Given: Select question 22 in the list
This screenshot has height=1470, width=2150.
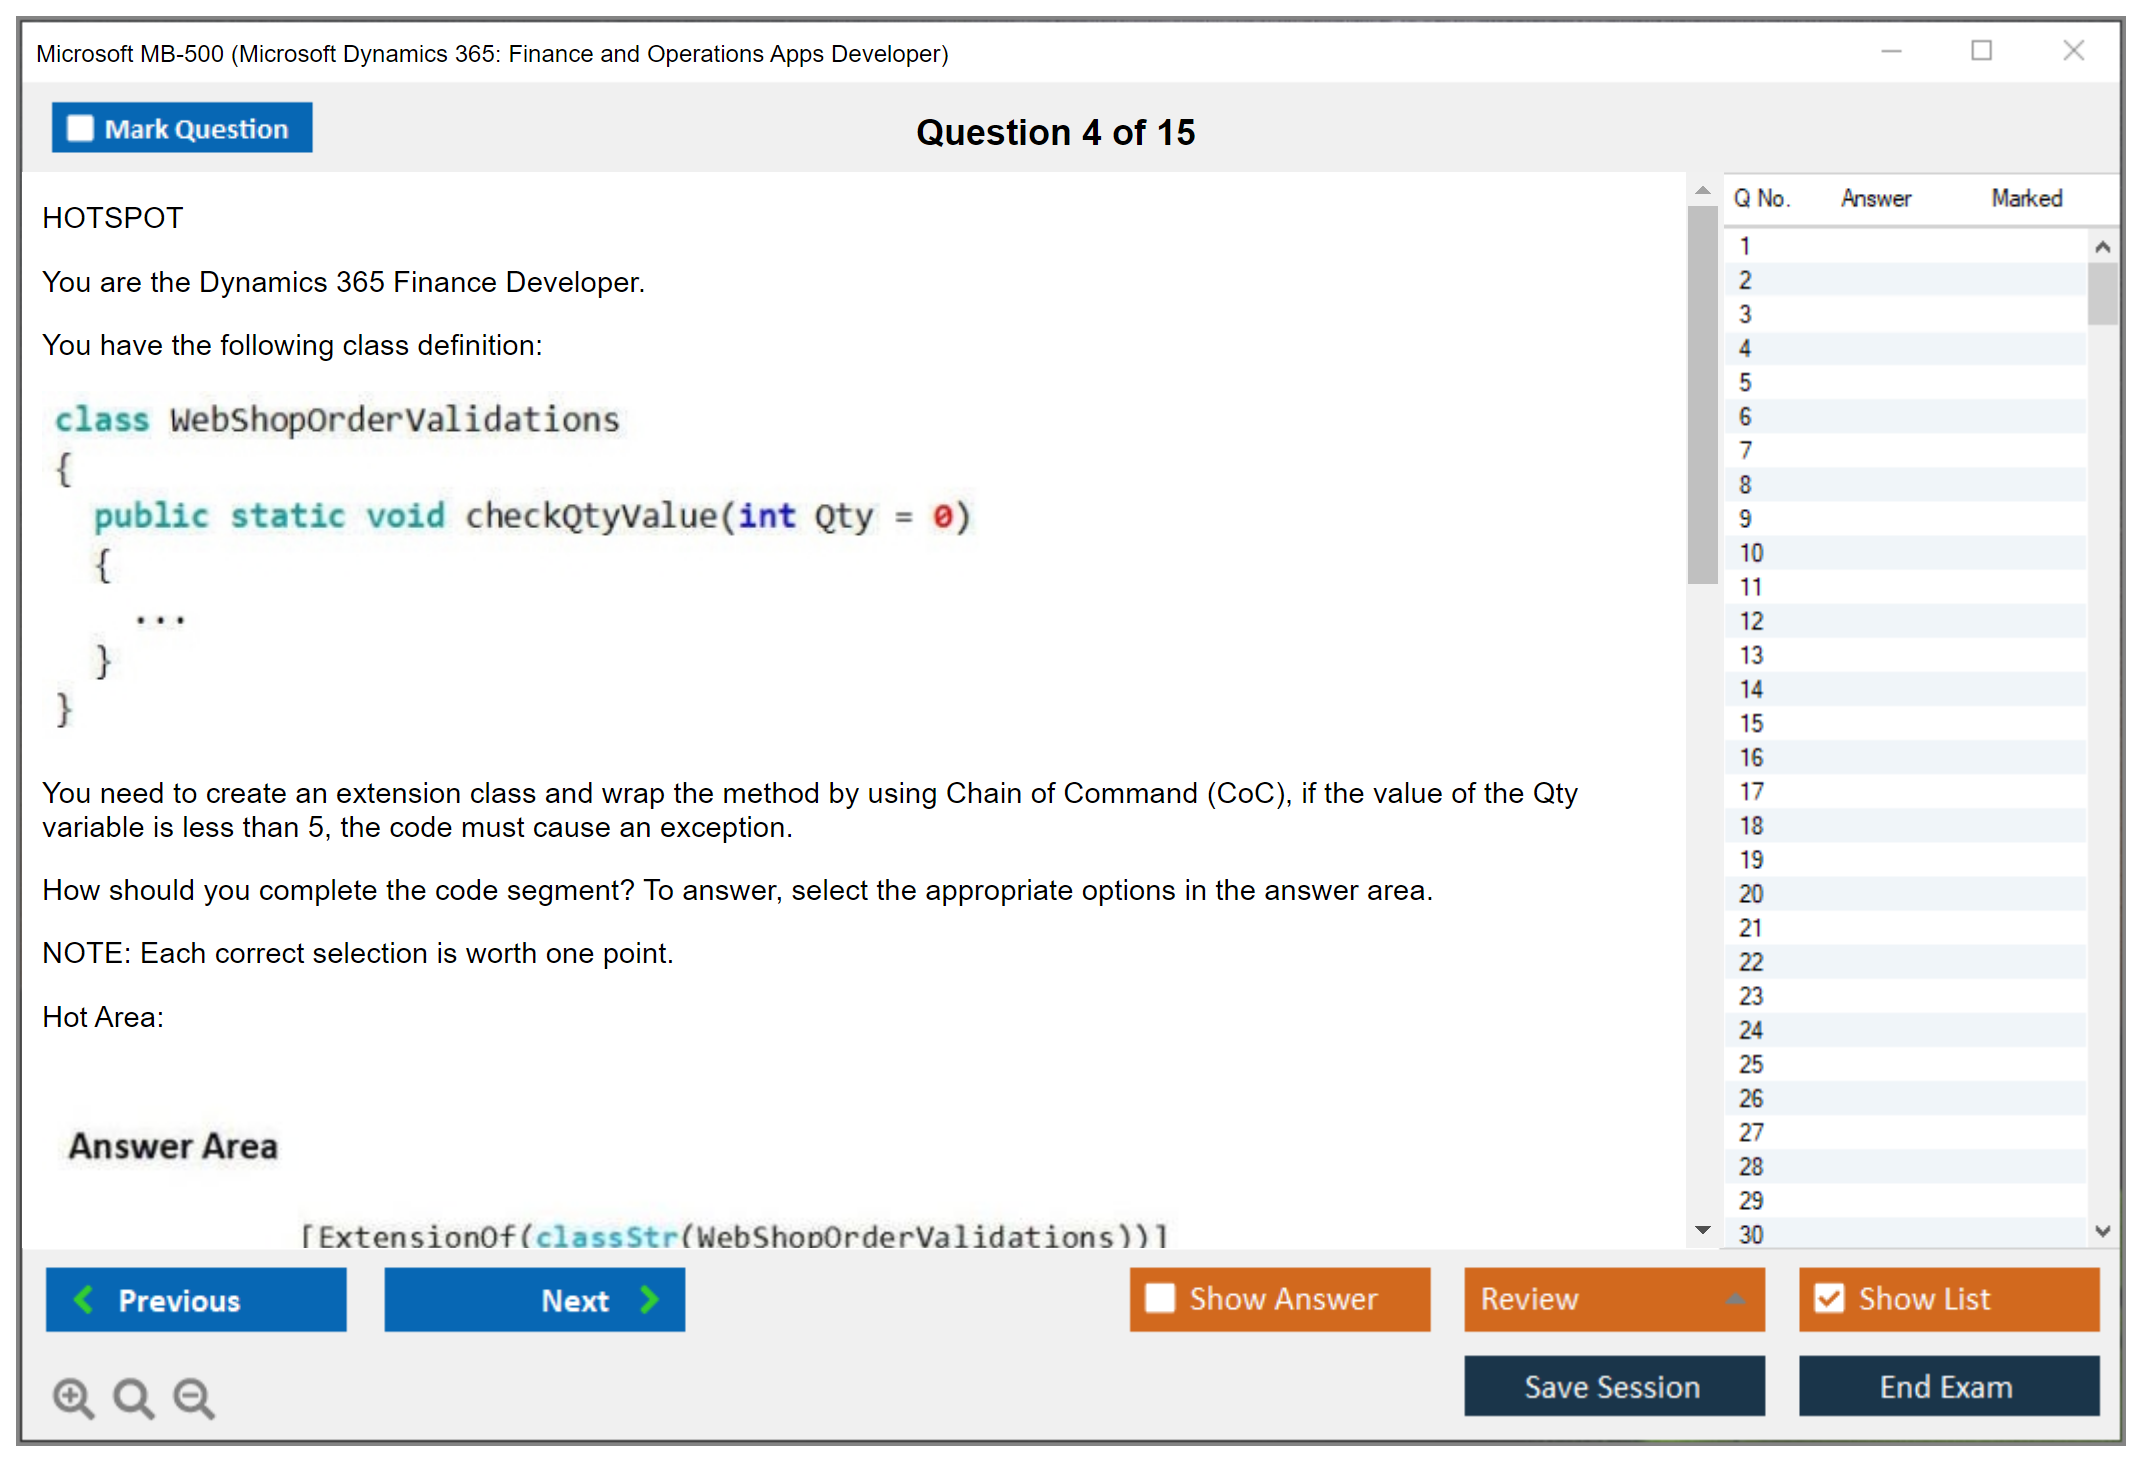Looking at the screenshot, I should pyautogui.click(x=1751, y=962).
